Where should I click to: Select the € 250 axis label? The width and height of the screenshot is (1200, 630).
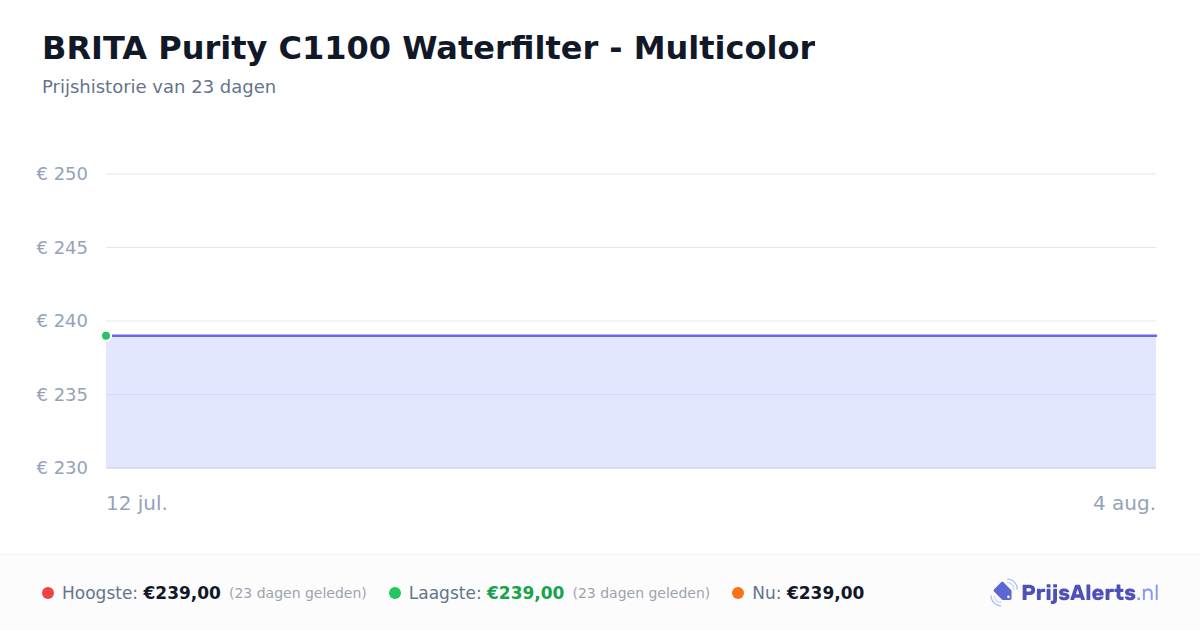point(62,174)
